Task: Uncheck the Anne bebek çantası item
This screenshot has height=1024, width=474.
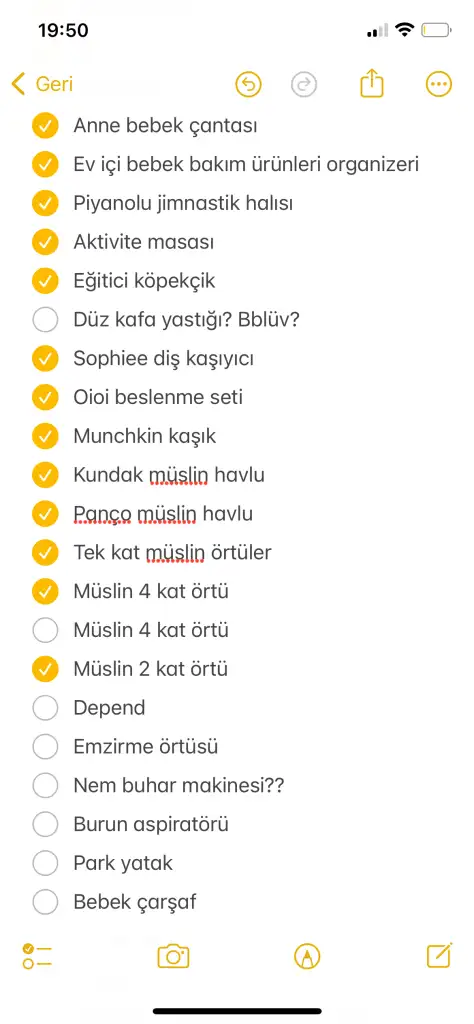Action: point(45,125)
